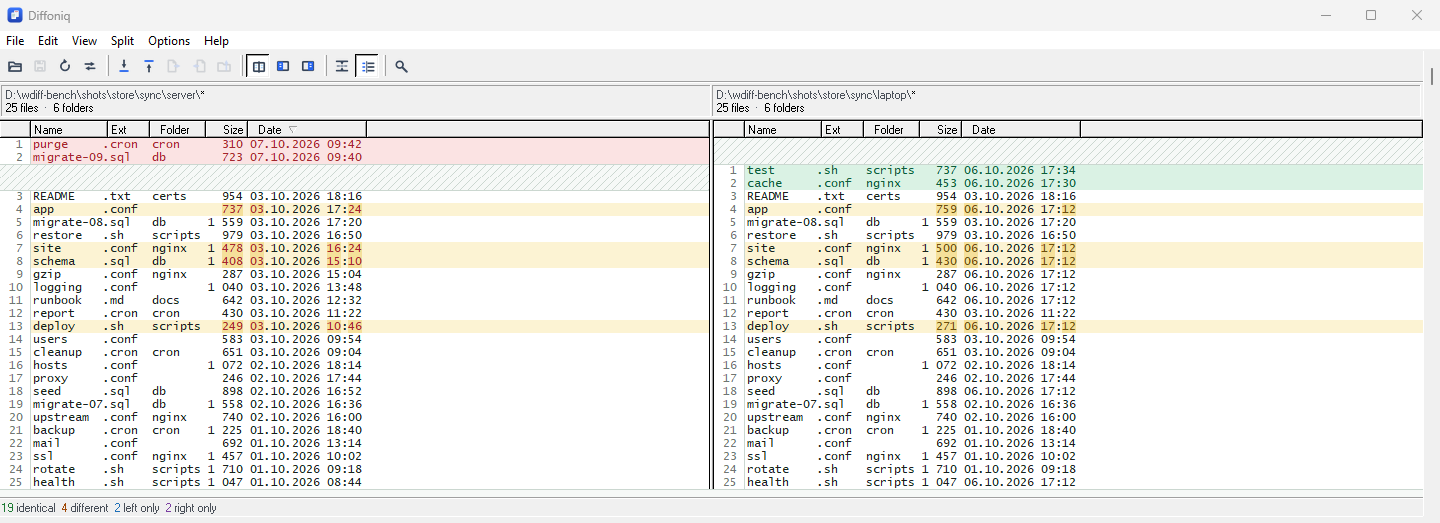Sort right pane by Folder column header

point(892,129)
